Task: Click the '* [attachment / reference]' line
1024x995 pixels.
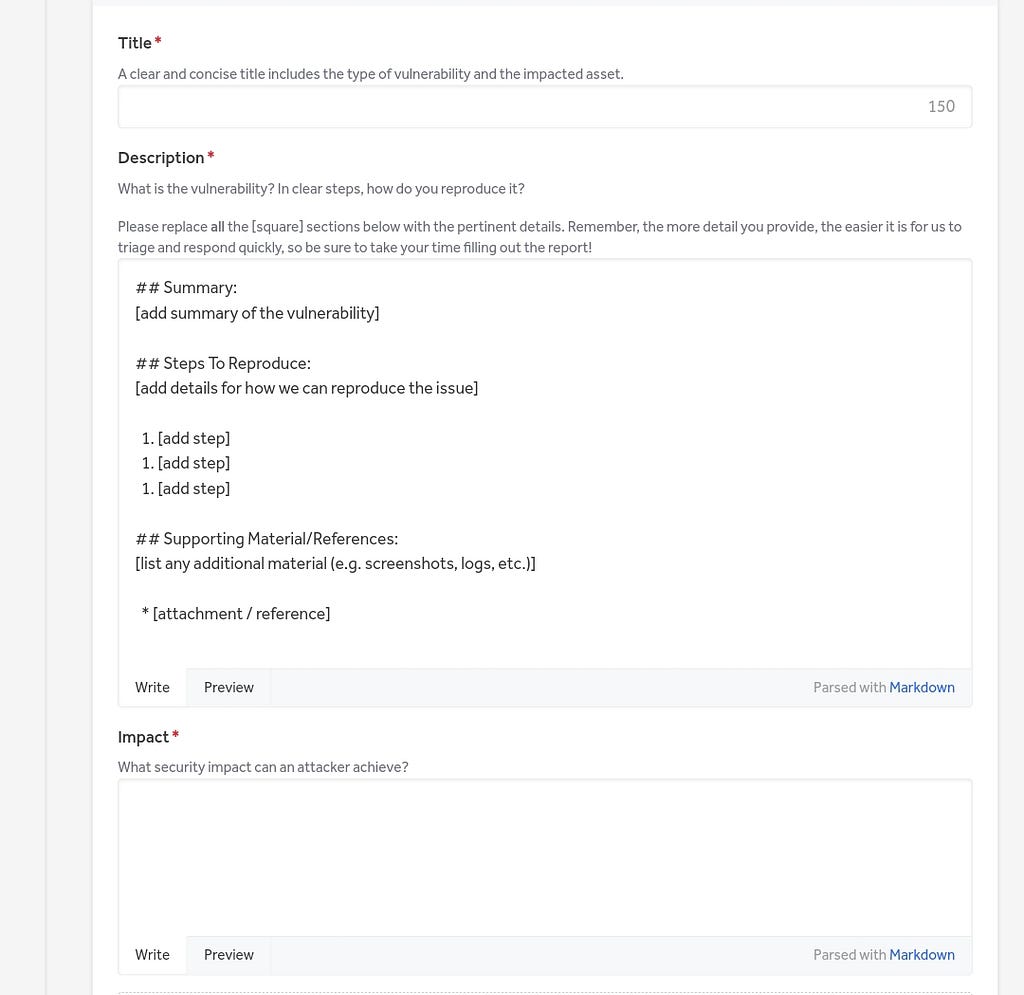Action: [x=236, y=614]
